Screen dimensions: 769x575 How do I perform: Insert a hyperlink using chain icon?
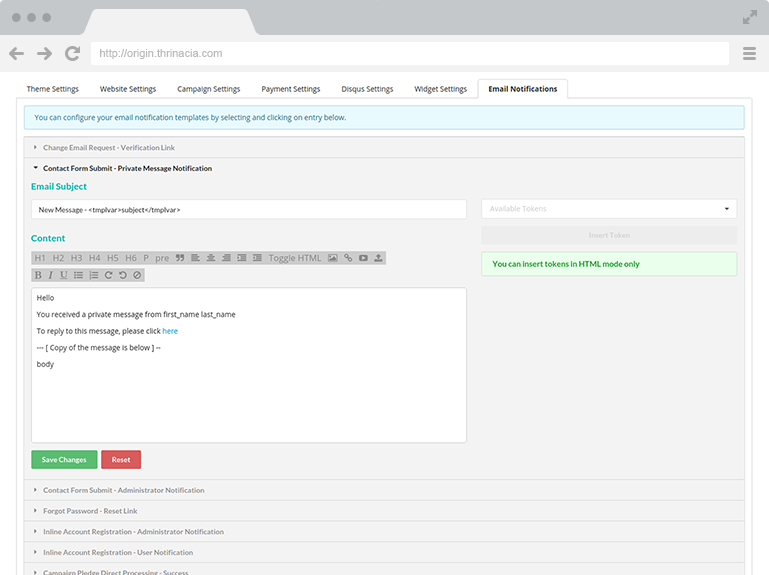[x=348, y=258]
